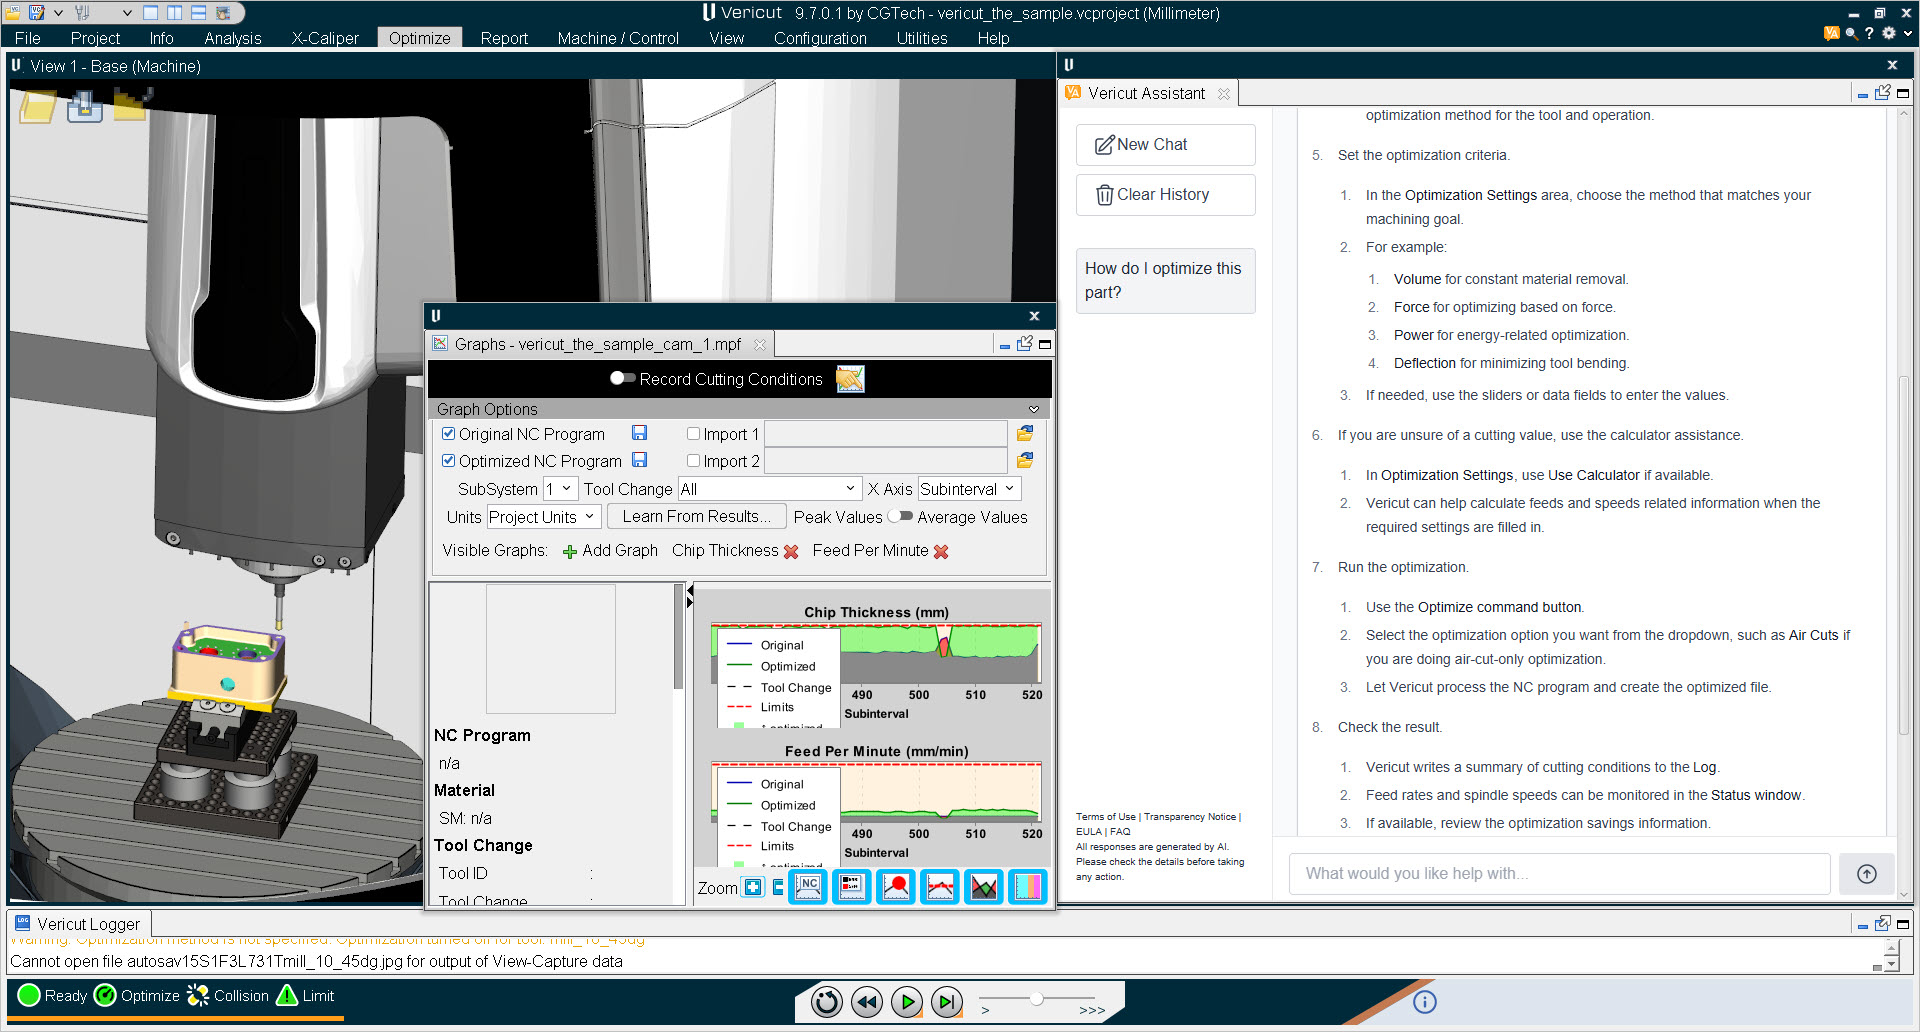Save the Original NC Program graph data
This screenshot has height=1032, width=1920.
(639, 433)
